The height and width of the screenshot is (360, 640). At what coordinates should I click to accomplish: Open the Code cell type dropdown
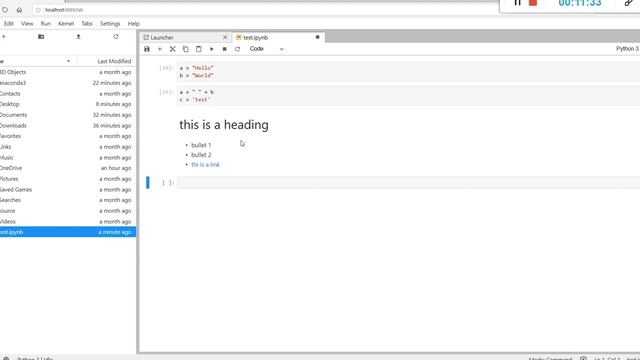[266, 49]
